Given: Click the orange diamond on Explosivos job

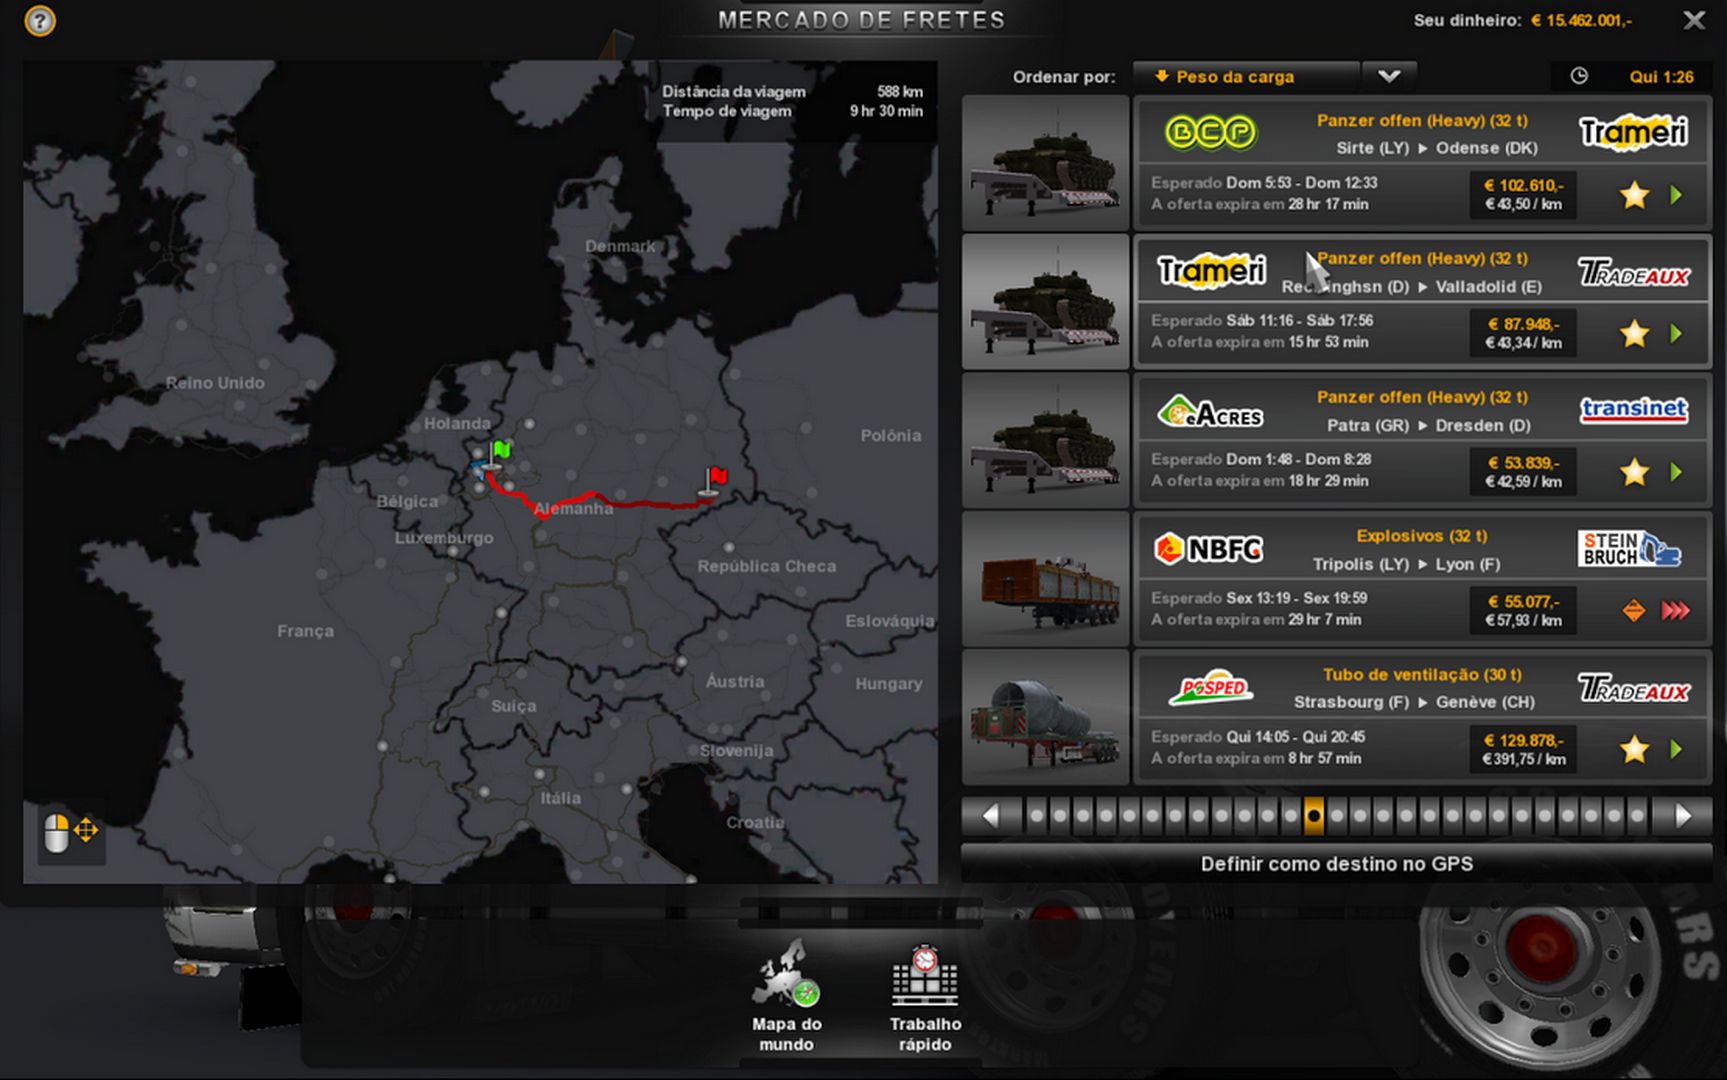Looking at the screenshot, I should click(x=1633, y=610).
